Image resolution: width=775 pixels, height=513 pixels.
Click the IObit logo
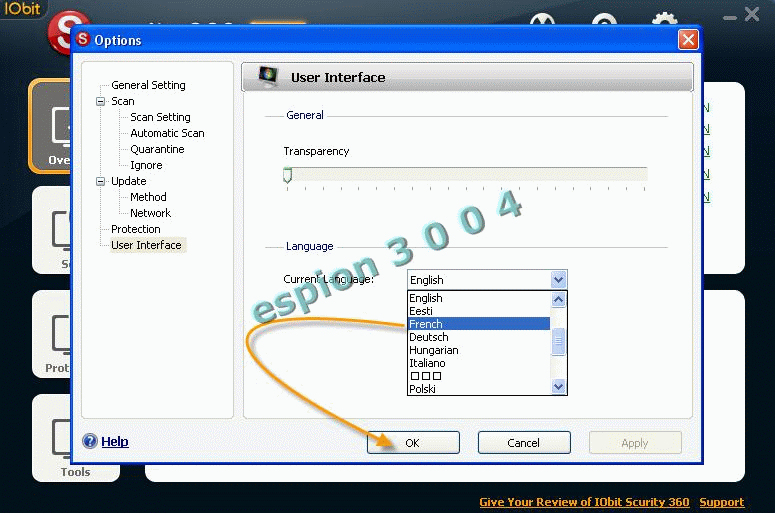point(22,8)
